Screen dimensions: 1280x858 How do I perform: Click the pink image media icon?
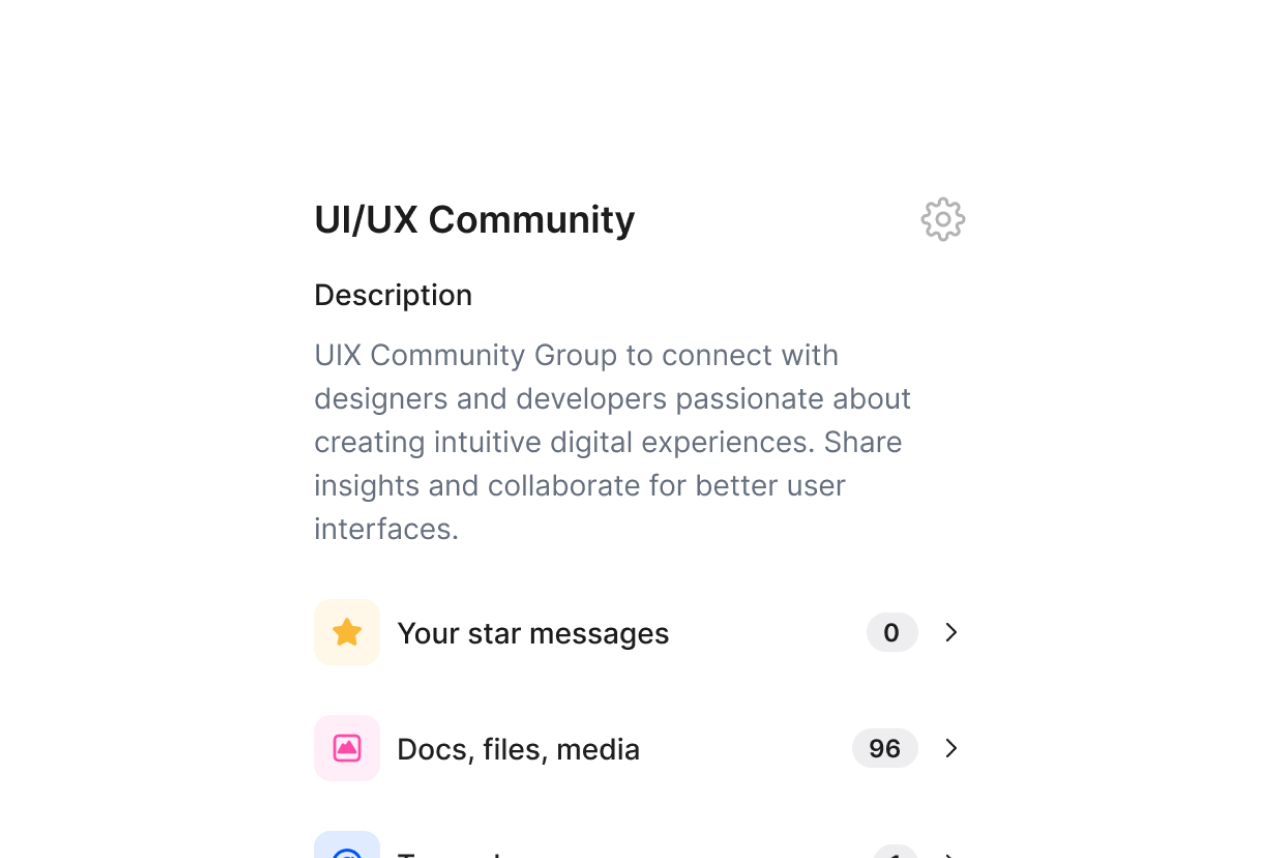tap(347, 748)
